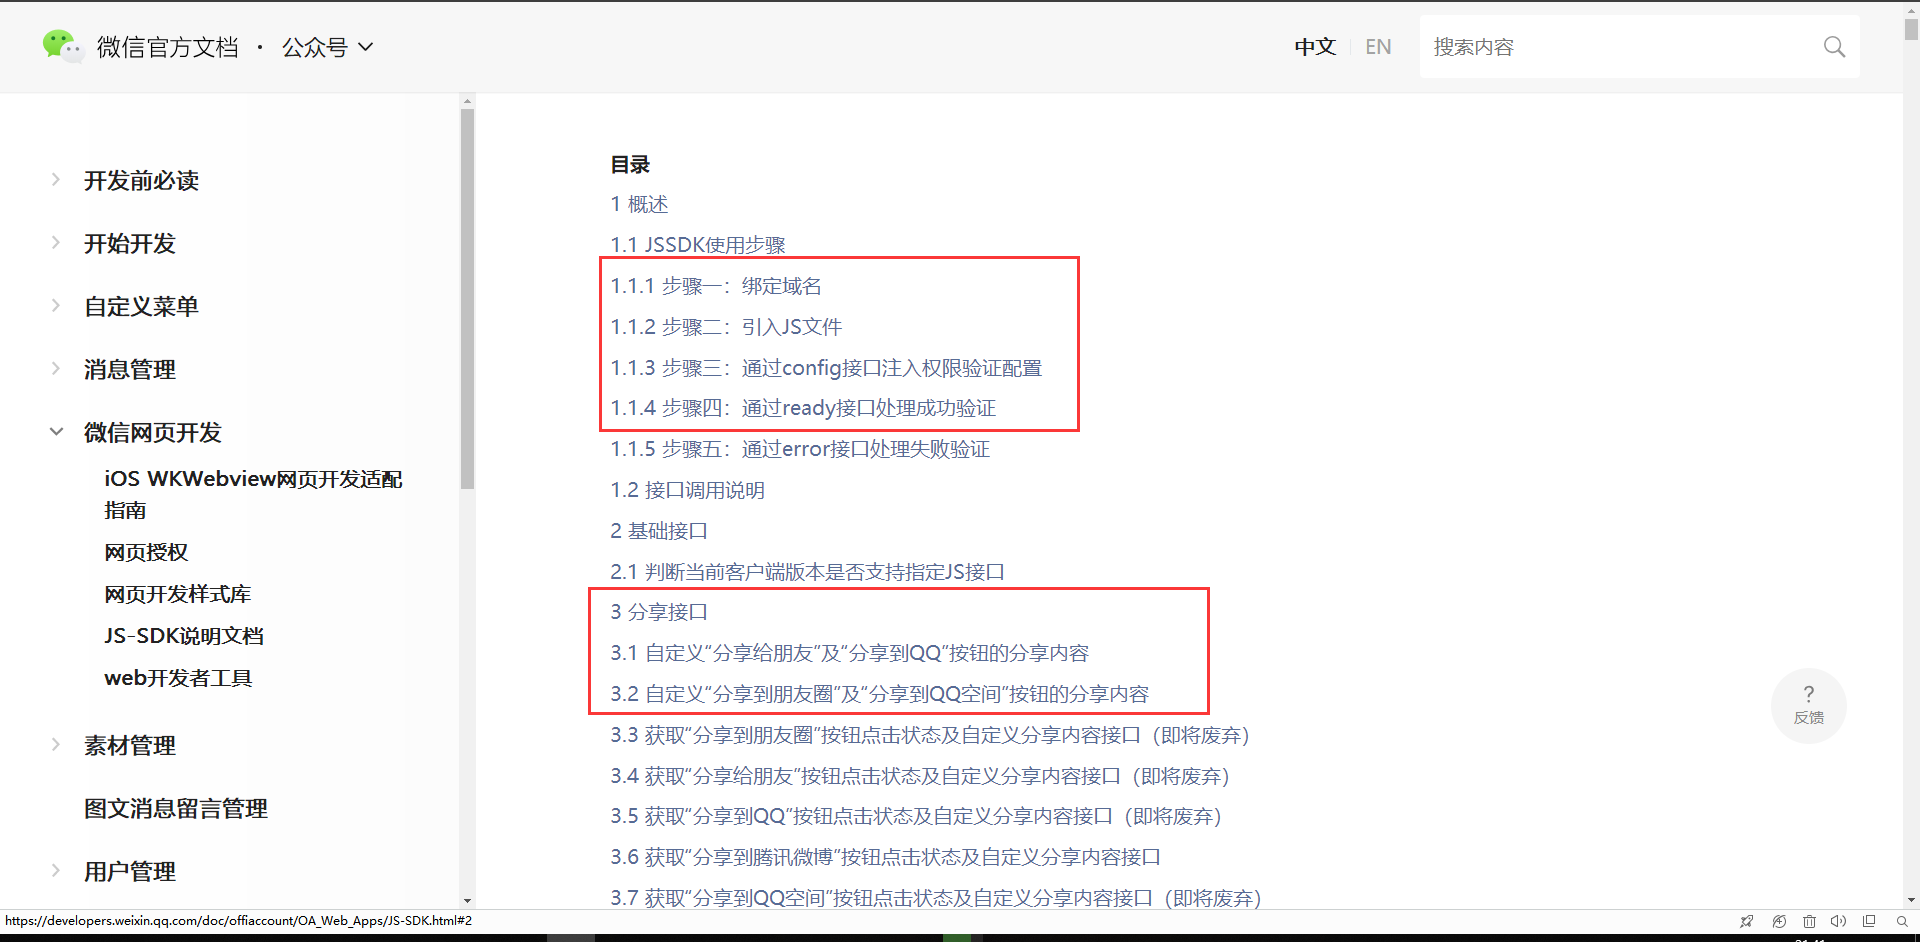1920x942 pixels.
Task: Switch language to 中文
Action: (1315, 47)
